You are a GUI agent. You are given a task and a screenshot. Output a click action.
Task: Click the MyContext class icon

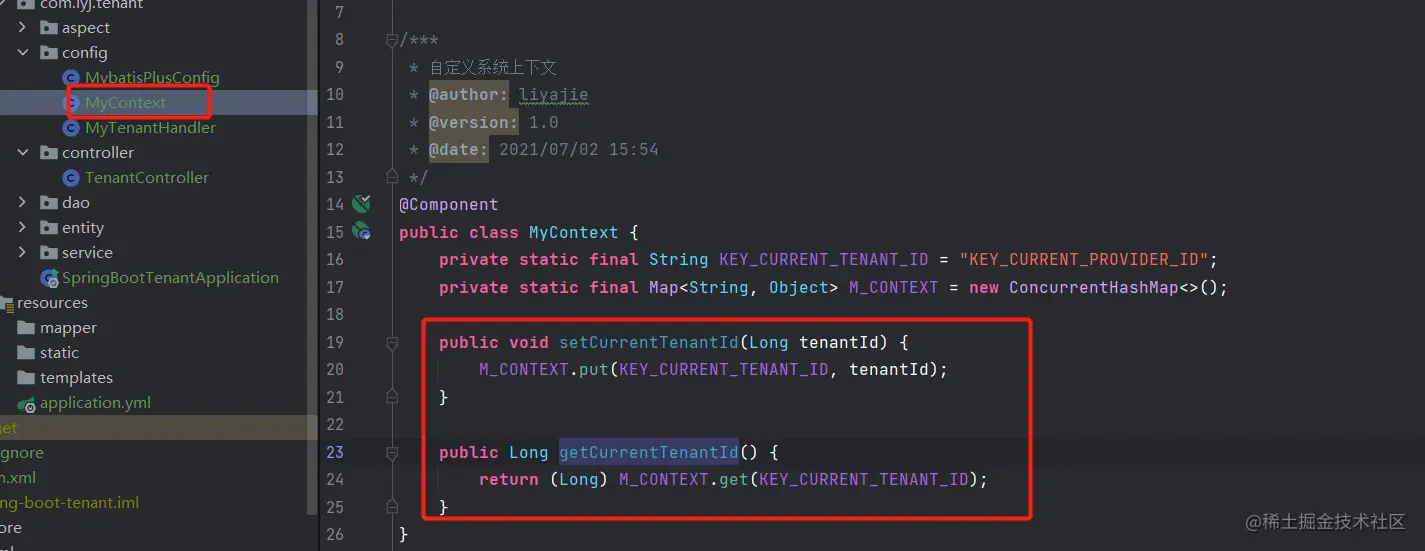click(x=70, y=103)
